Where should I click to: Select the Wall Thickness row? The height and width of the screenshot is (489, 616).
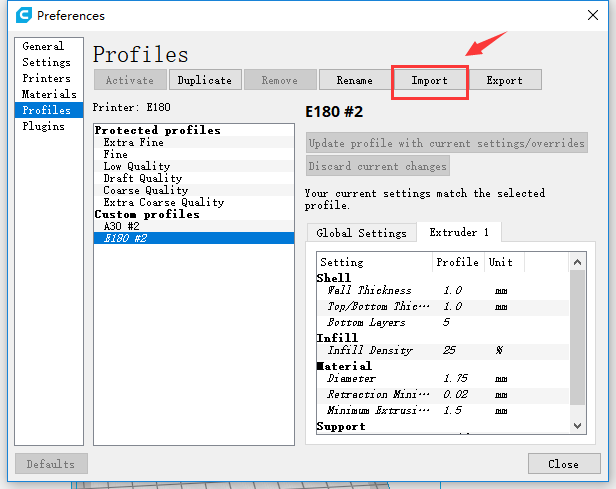[443, 291]
